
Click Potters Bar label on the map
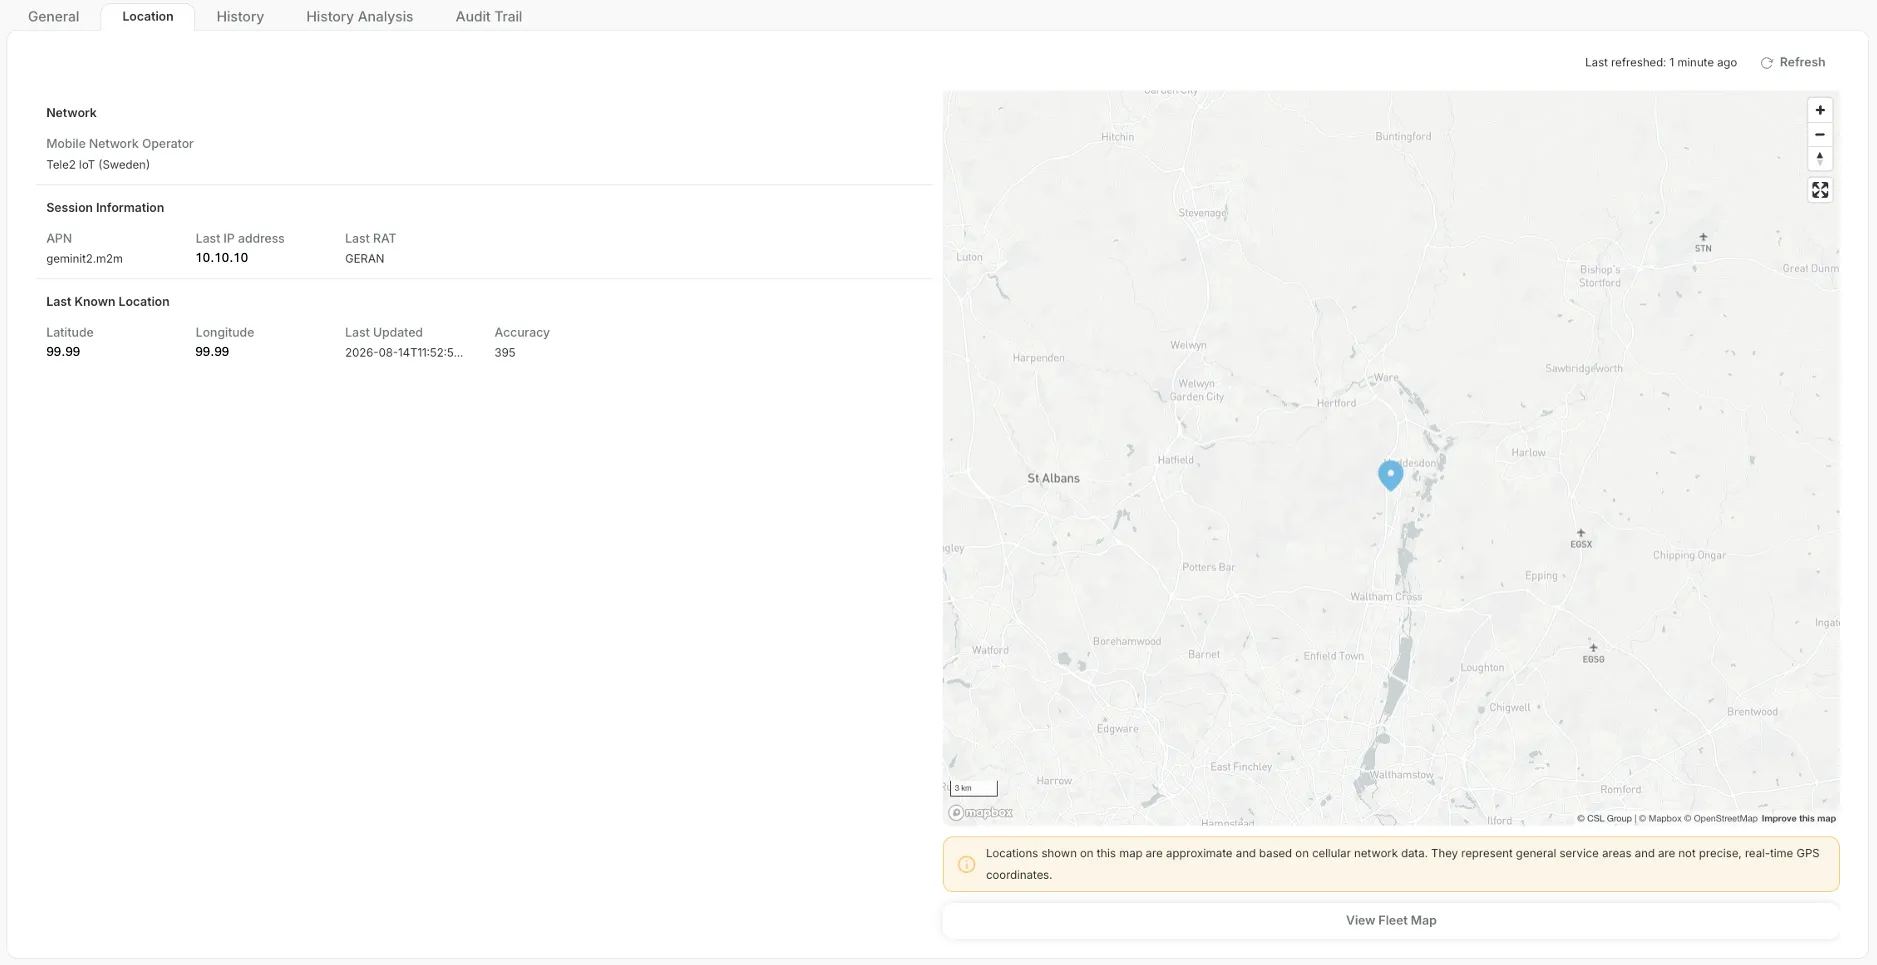(1209, 567)
